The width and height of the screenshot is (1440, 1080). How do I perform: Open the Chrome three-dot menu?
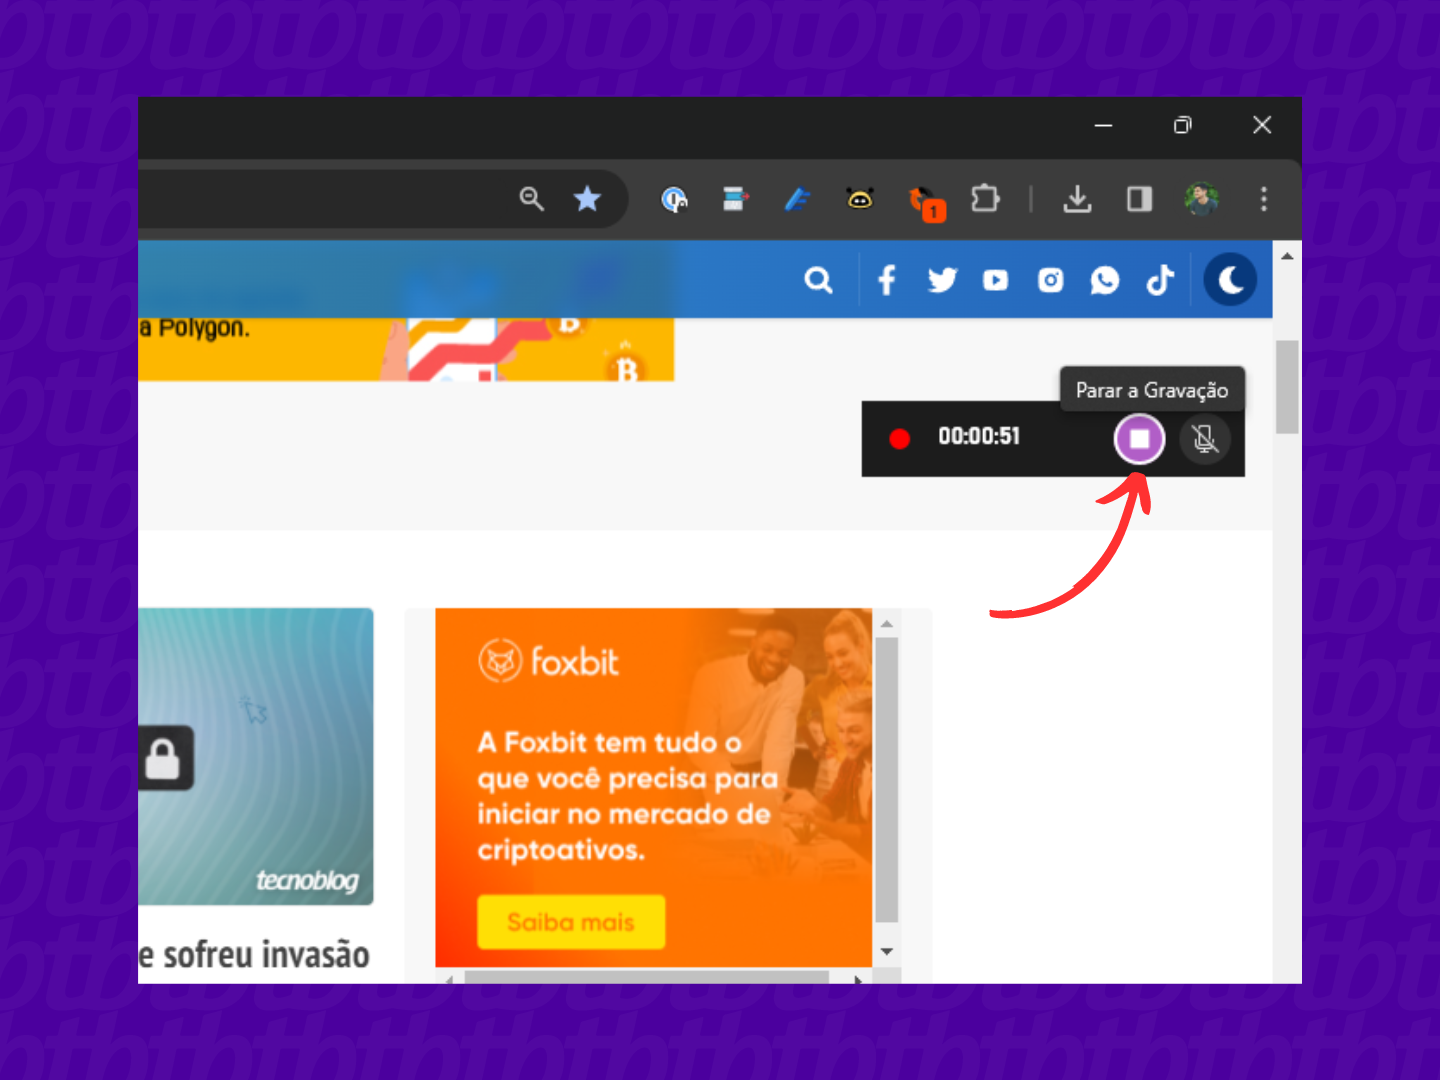[x=1264, y=199]
